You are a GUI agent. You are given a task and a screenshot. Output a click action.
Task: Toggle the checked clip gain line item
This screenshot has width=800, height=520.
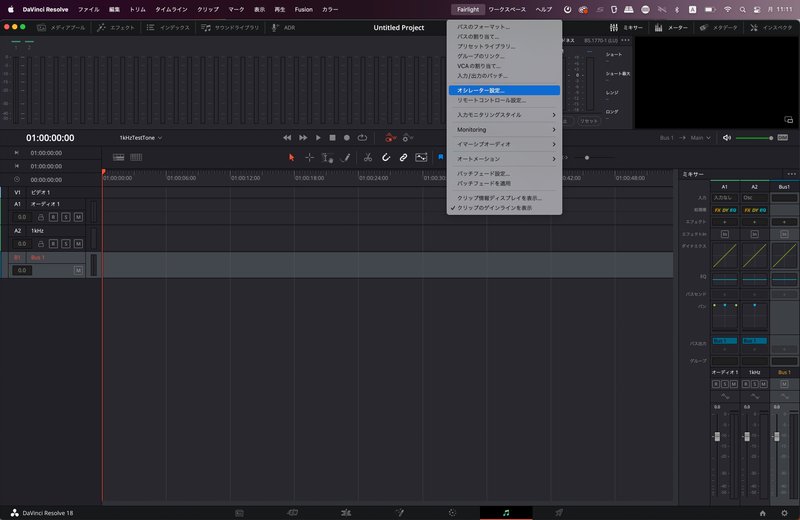(504, 208)
